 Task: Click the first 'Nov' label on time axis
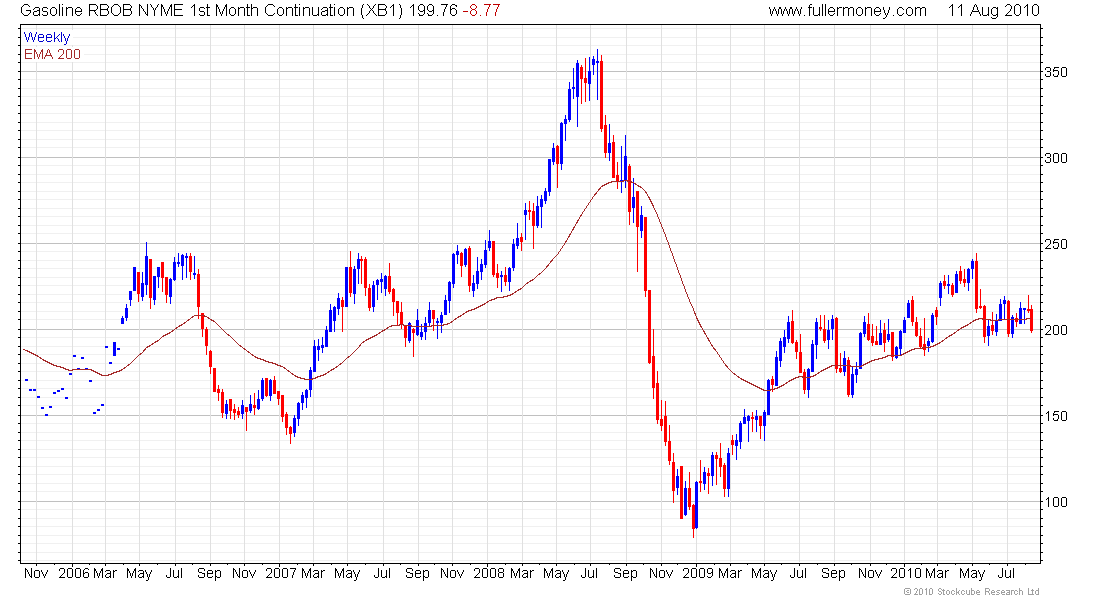pos(36,573)
